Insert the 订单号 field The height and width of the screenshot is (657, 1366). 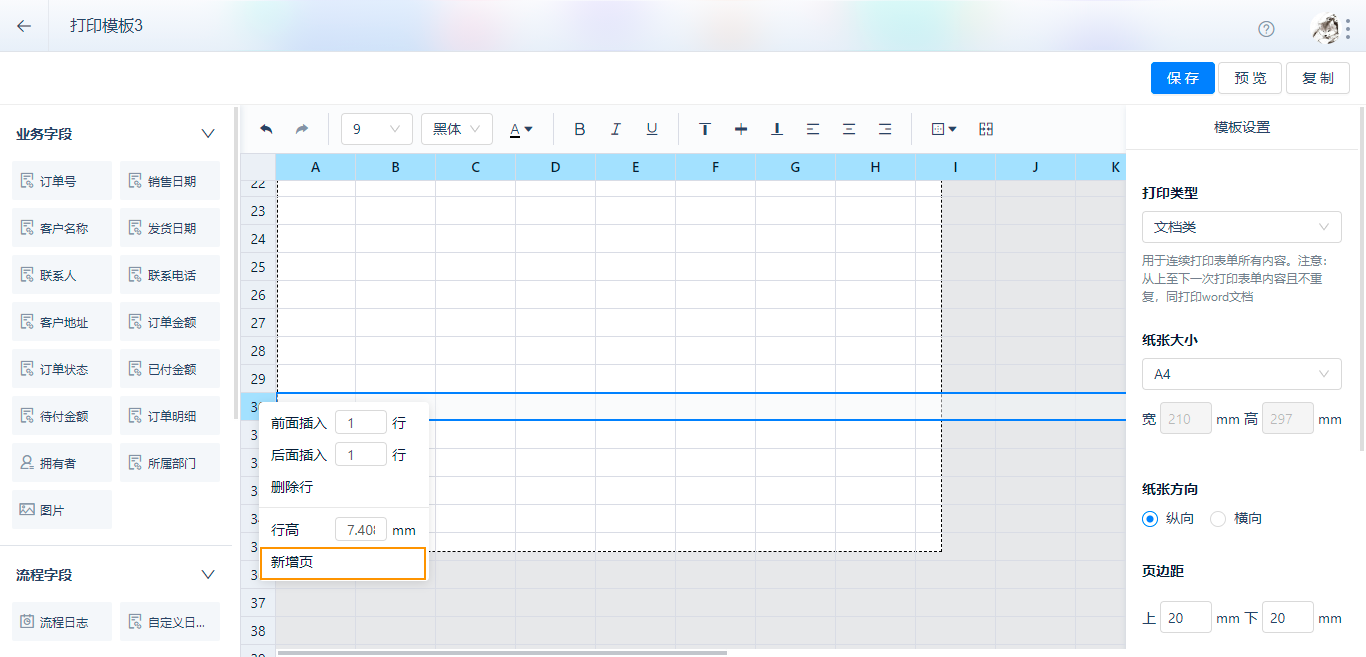(62, 181)
